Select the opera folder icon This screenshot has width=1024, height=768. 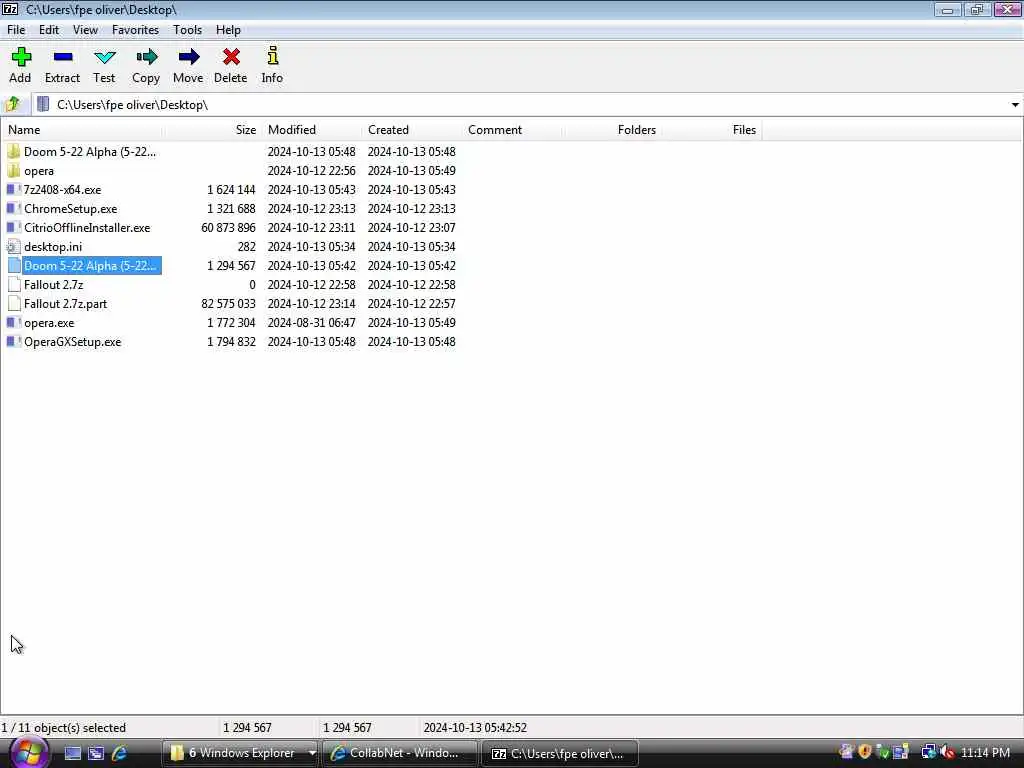14,170
